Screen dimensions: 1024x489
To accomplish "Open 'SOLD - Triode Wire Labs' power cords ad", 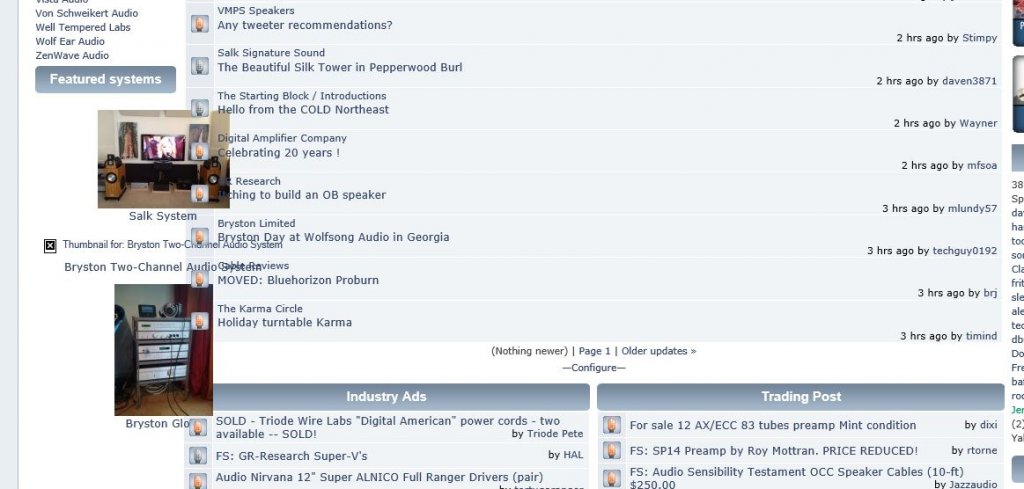I will [x=388, y=428].
